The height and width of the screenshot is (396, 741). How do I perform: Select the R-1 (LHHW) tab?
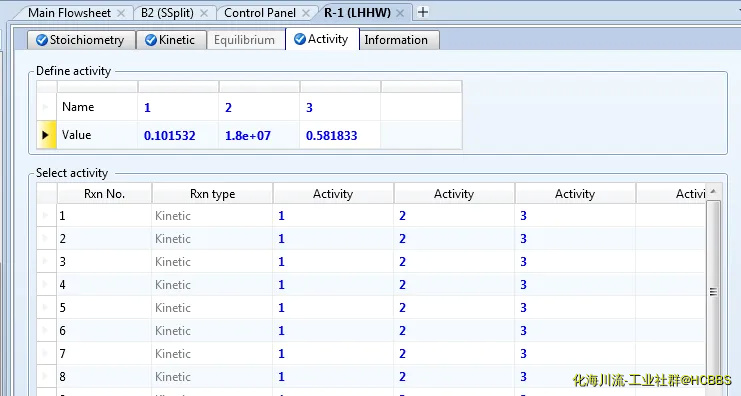coord(357,13)
